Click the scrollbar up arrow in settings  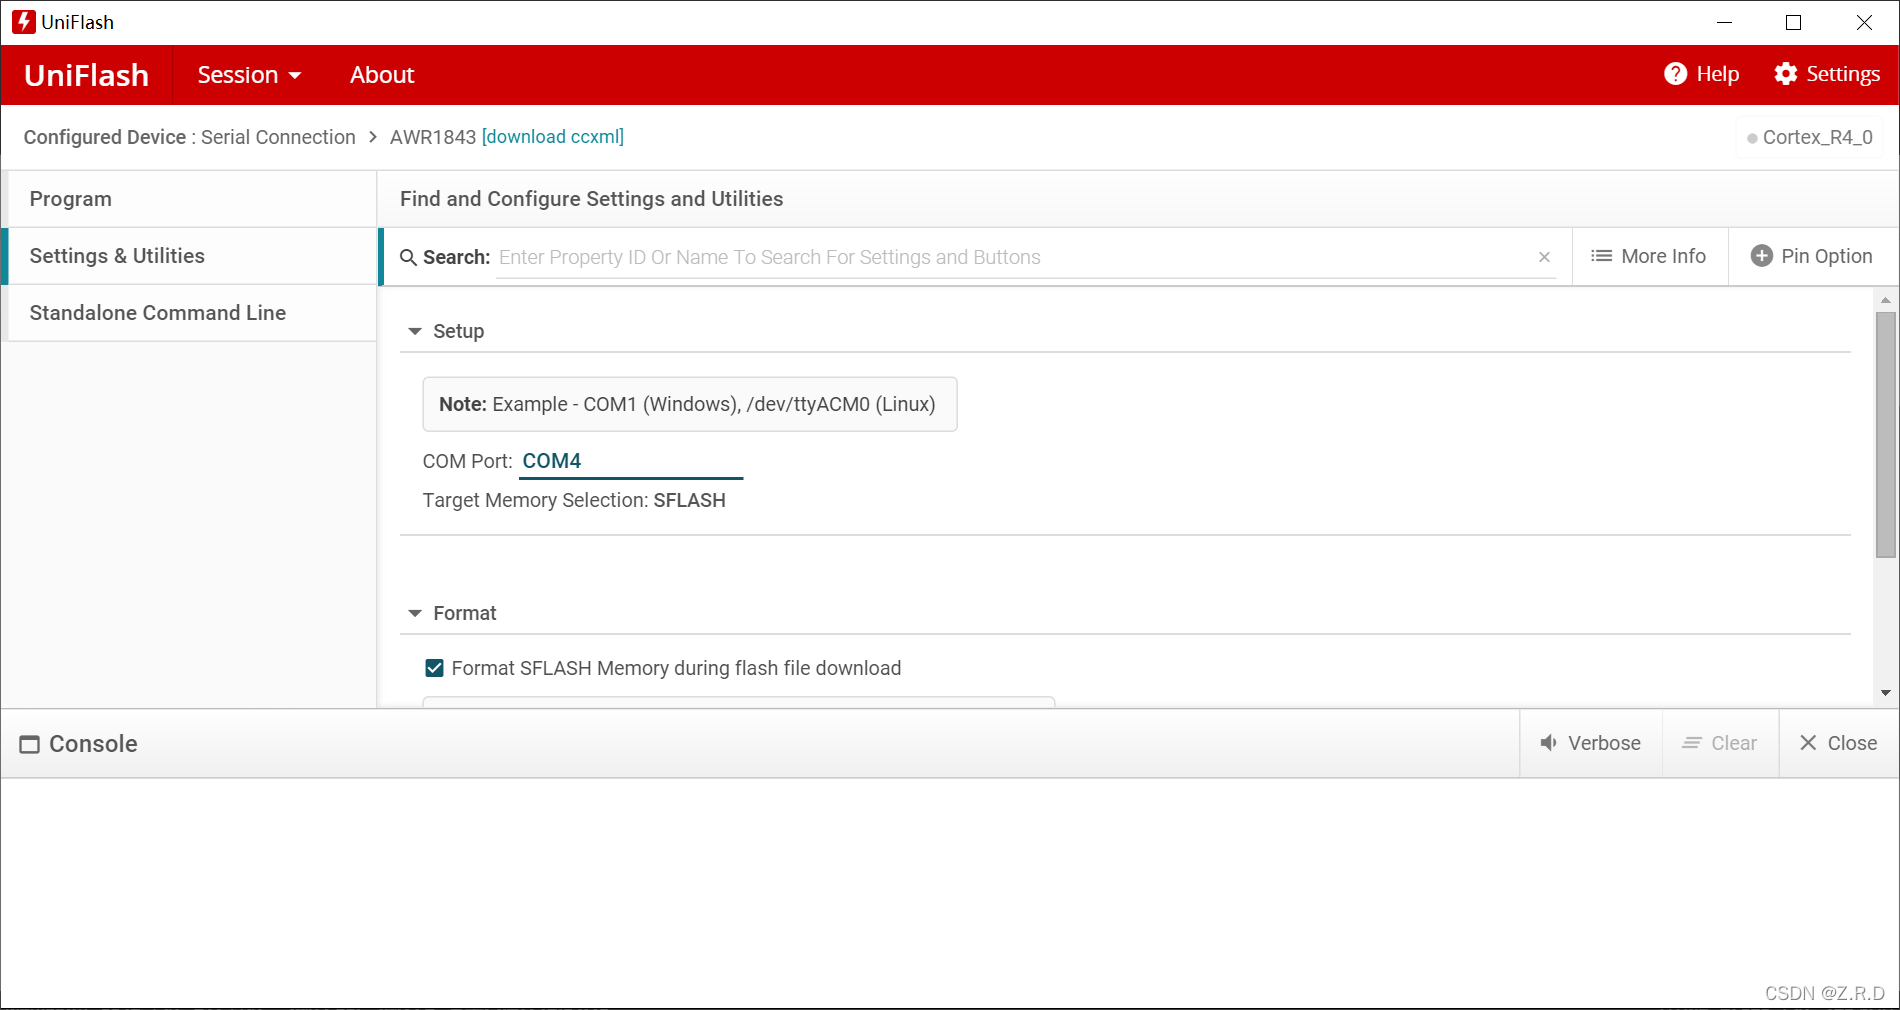(1885, 300)
